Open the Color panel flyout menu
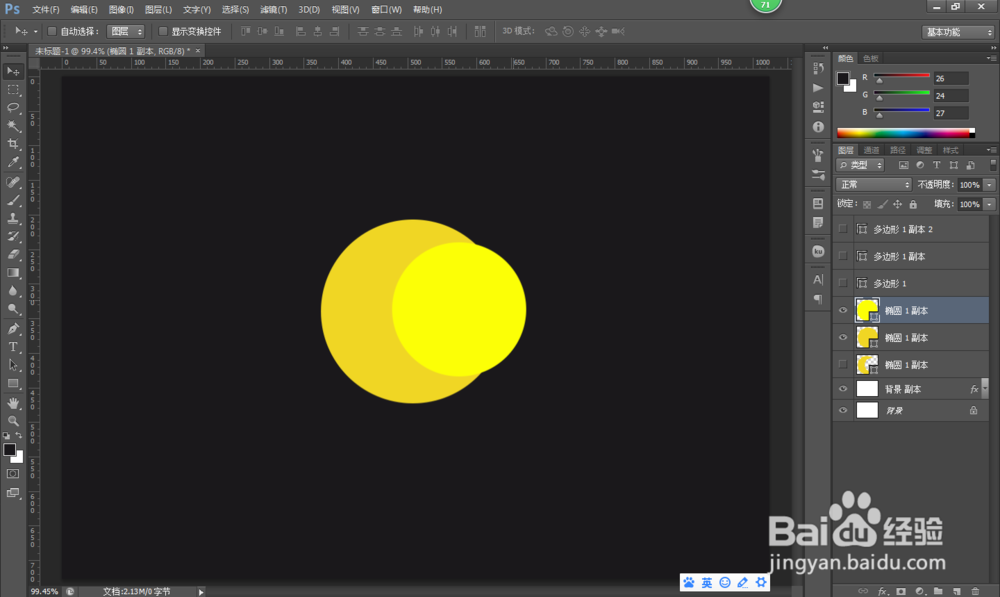Viewport: 1000px width, 597px height. [x=991, y=58]
